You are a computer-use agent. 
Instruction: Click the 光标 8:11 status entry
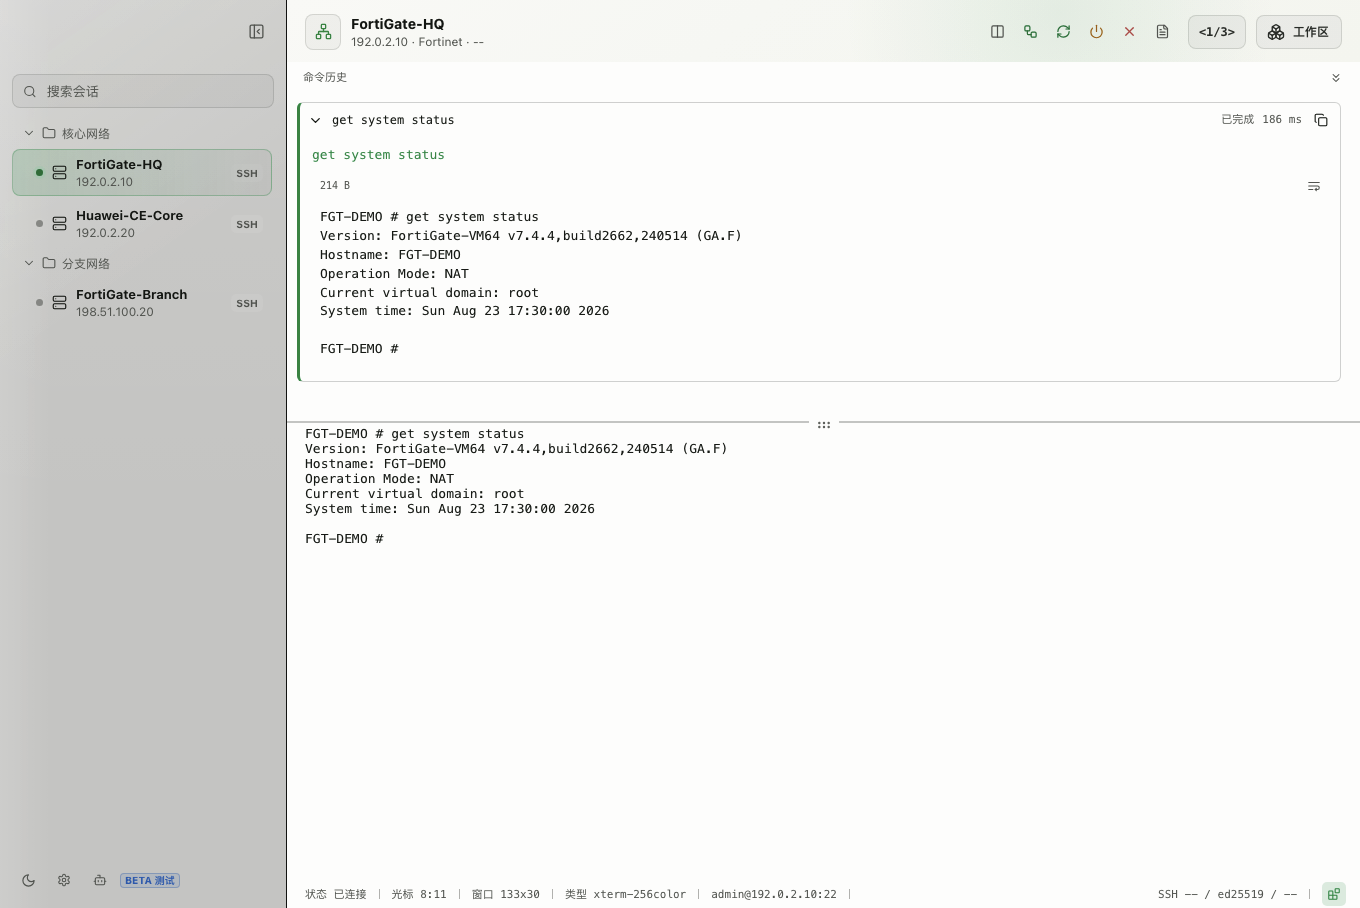(x=419, y=894)
